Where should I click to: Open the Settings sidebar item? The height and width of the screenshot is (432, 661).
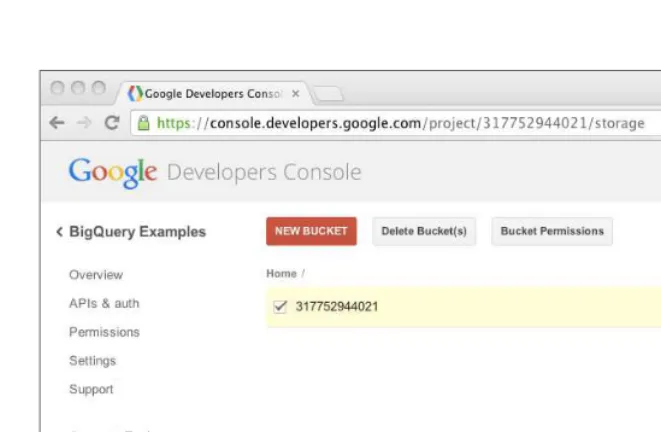(92, 361)
